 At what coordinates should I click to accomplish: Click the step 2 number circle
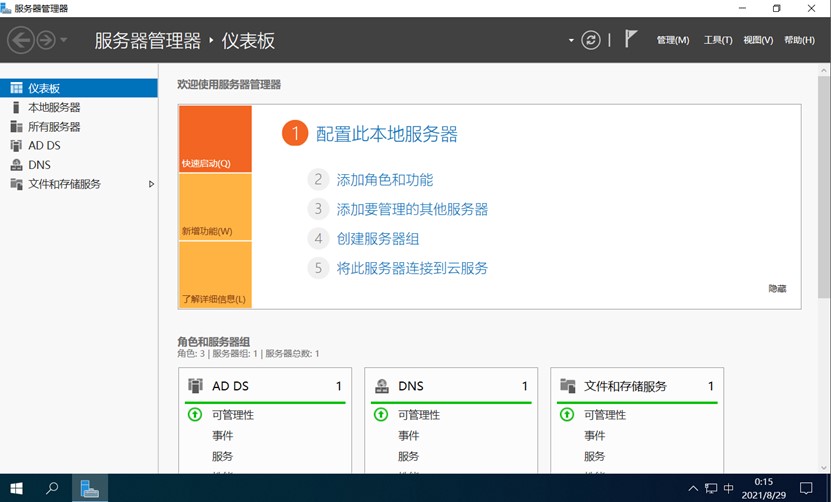coord(318,180)
